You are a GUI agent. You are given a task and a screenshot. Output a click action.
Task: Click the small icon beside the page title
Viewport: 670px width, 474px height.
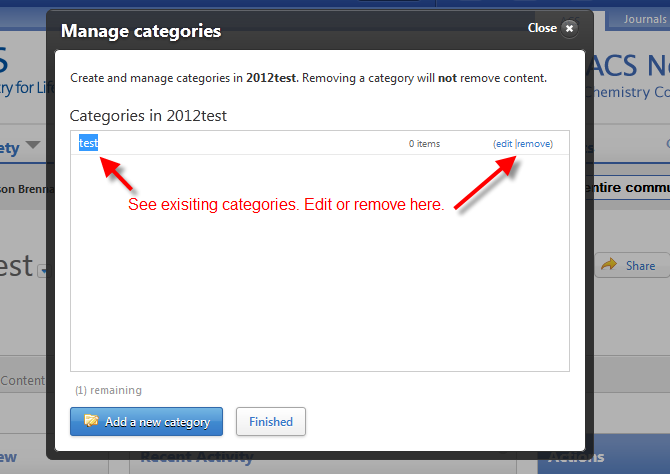pos(41,270)
